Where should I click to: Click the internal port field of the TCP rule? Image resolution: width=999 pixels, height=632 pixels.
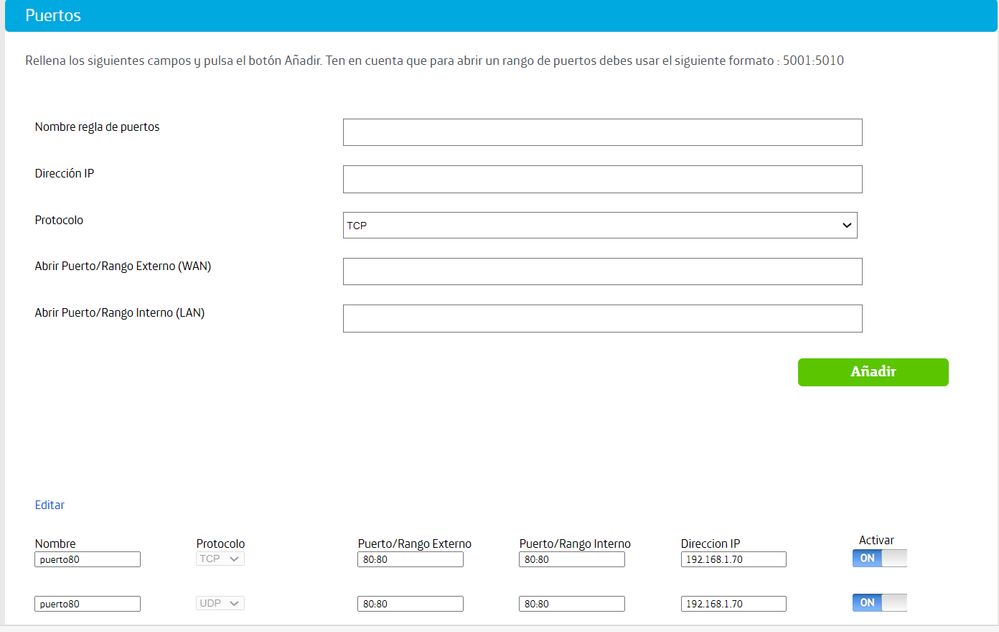point(572,560)
